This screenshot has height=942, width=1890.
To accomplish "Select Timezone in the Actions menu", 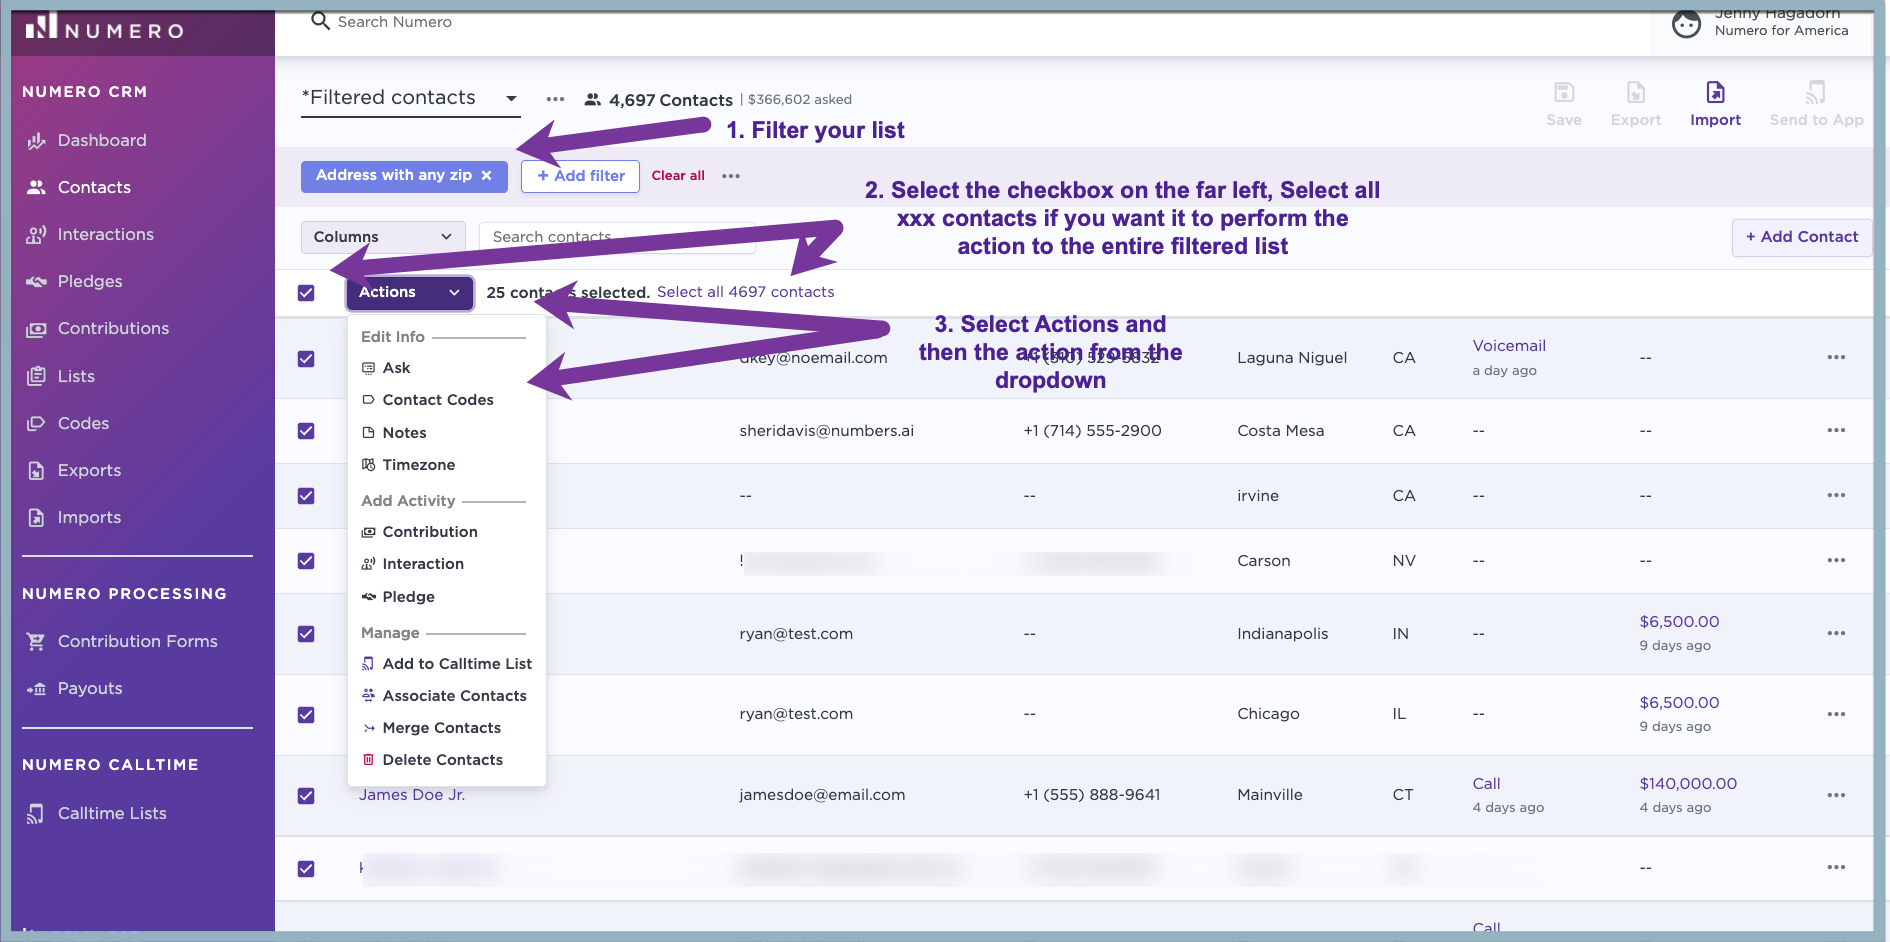I will tap(418, 465).
